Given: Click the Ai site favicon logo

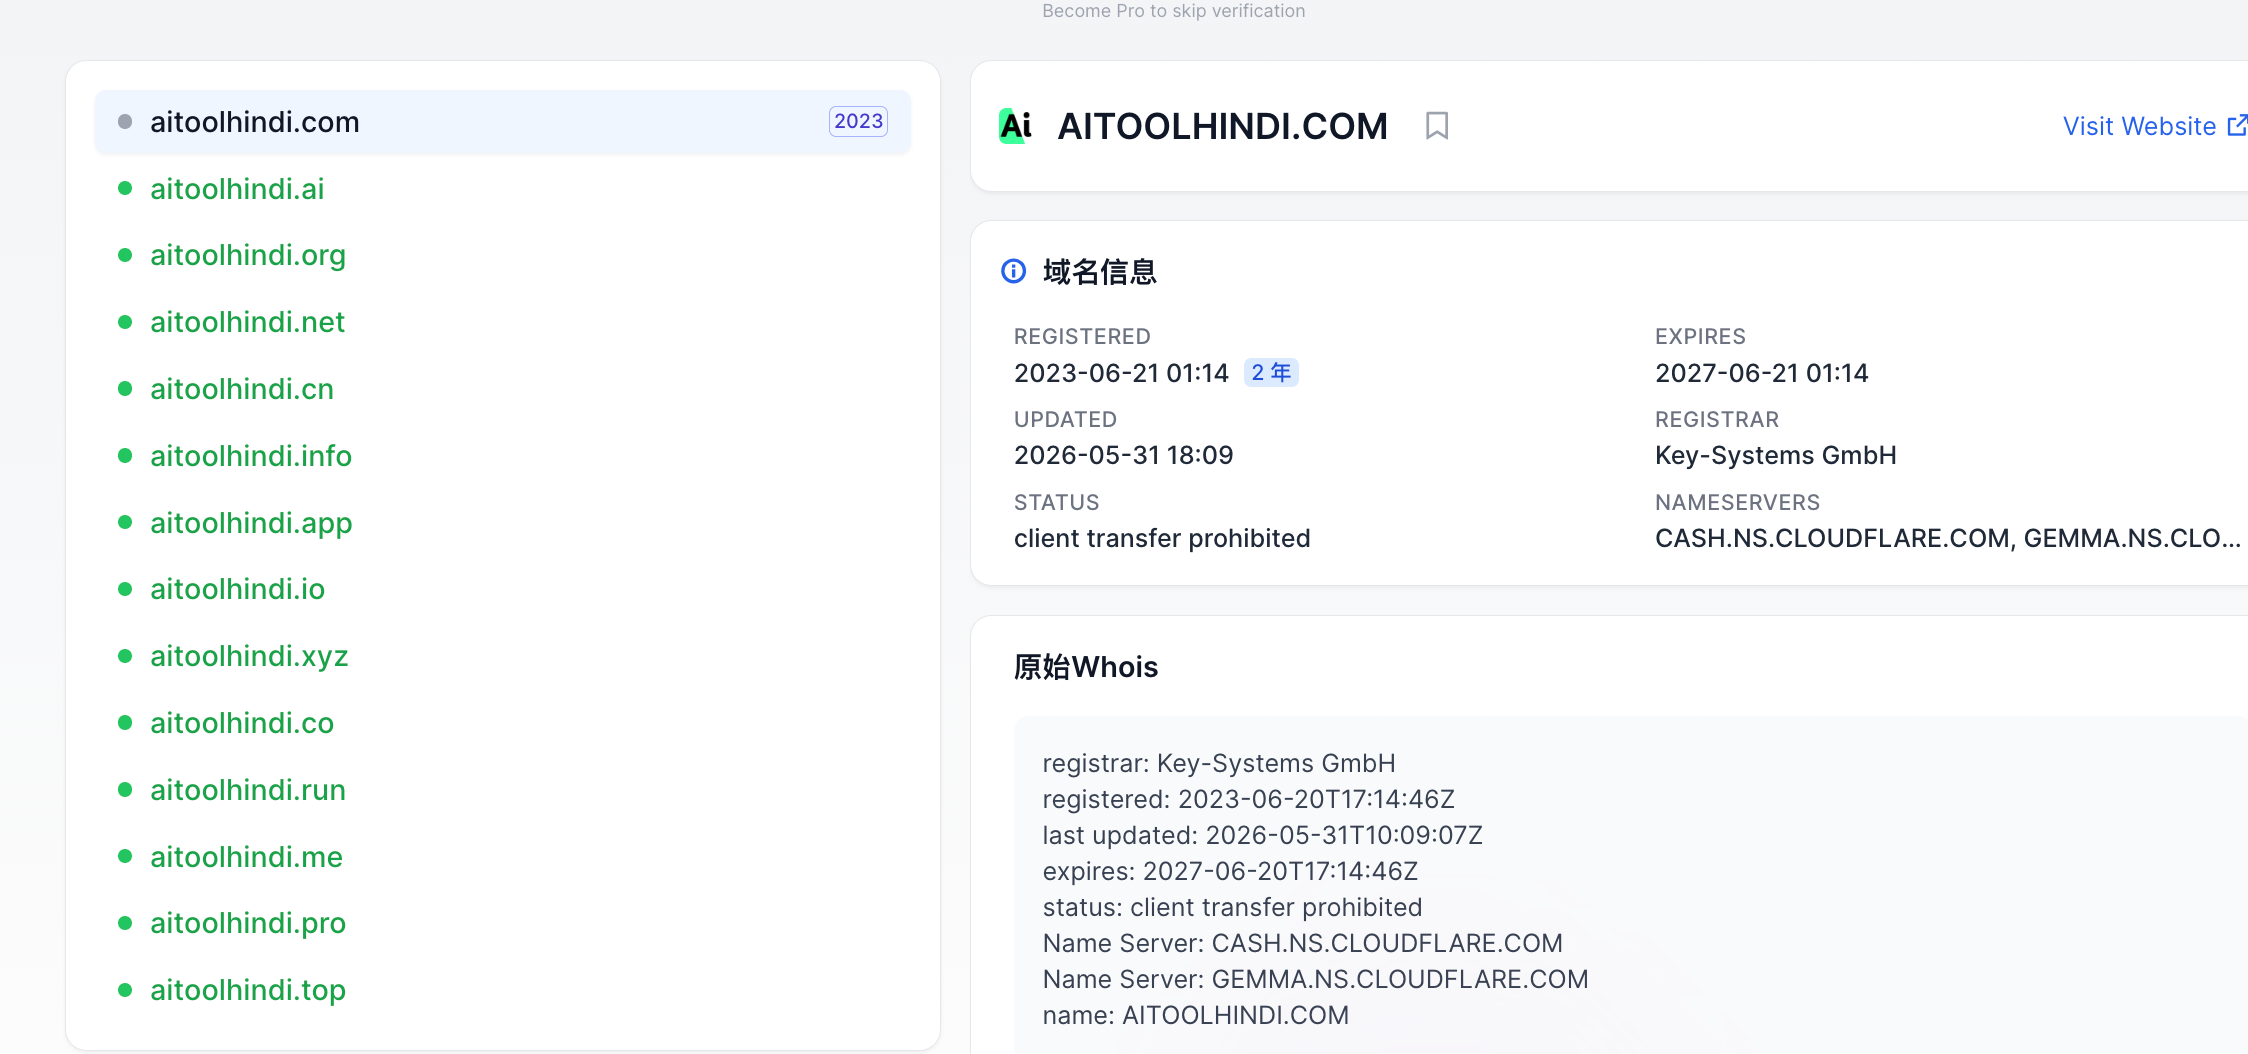Looking at the screenshot, I should point(1015,126).
